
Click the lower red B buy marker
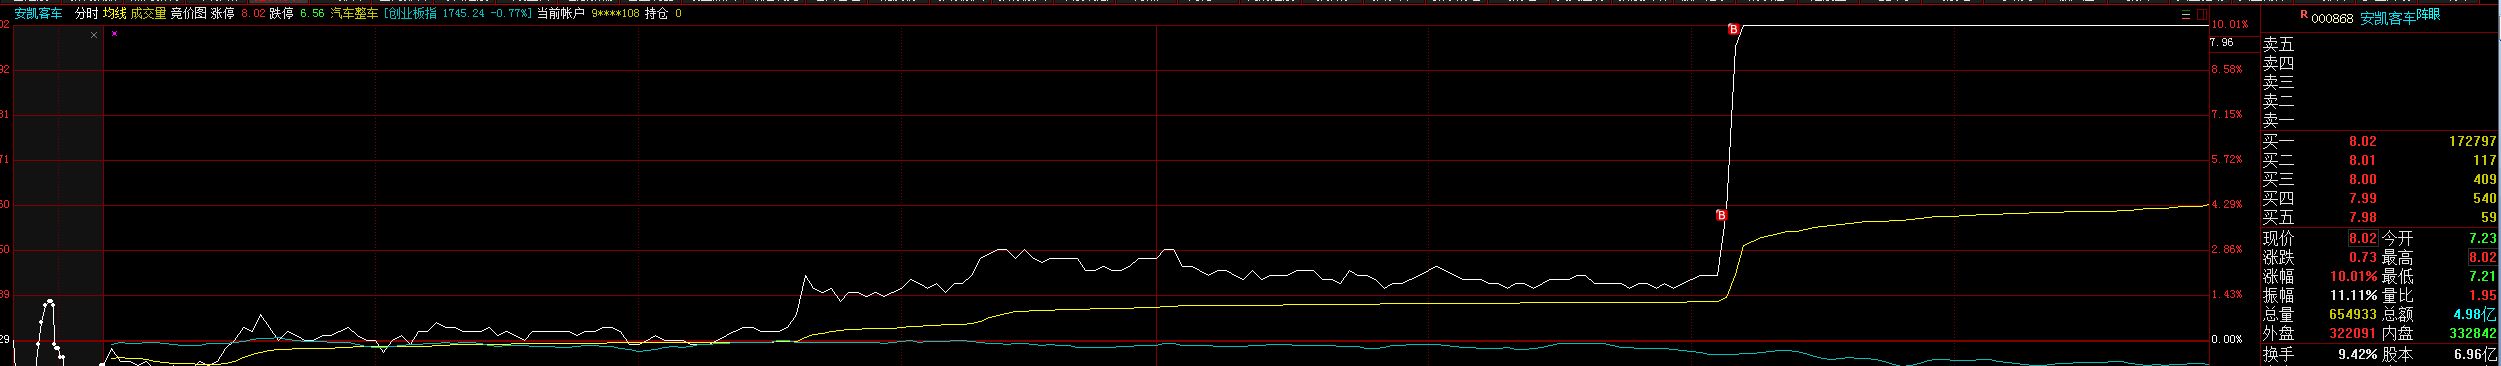1721,215
